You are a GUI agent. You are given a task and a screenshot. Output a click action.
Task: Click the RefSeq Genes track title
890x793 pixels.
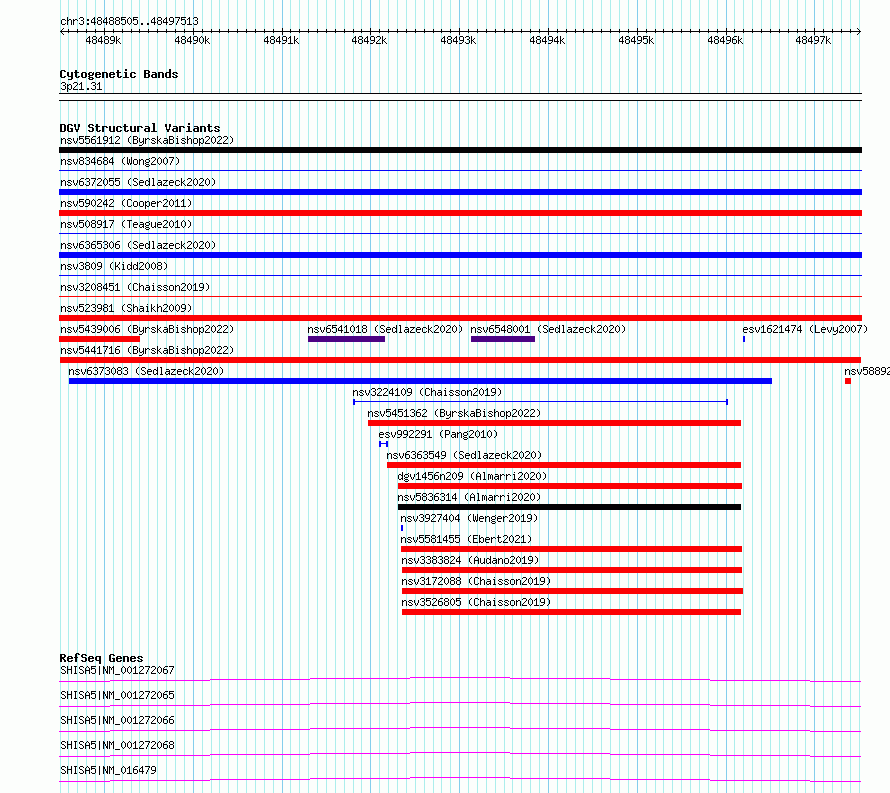[x=101, y=658]
